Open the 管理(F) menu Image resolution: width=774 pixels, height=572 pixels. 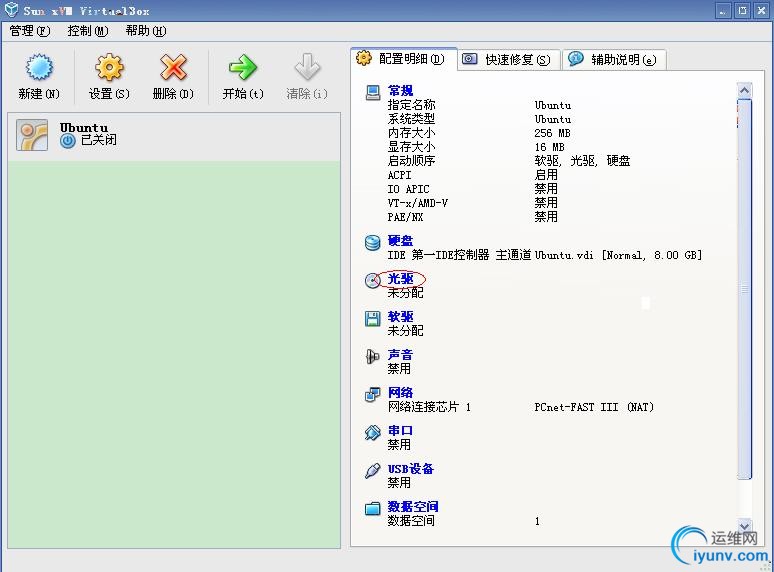click(x=30, y=31)
